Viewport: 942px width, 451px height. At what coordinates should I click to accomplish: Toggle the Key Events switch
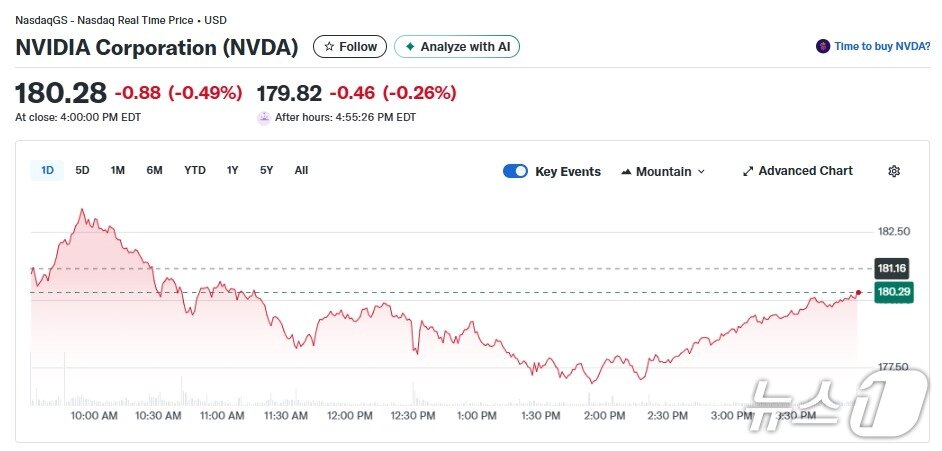point(515,171)
